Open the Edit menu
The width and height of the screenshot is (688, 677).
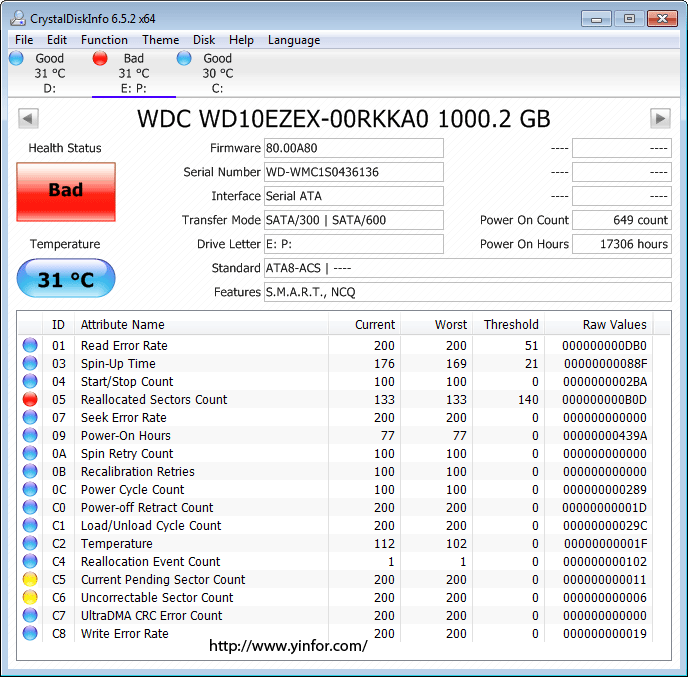pyautogui.click(x=57, y=40)
